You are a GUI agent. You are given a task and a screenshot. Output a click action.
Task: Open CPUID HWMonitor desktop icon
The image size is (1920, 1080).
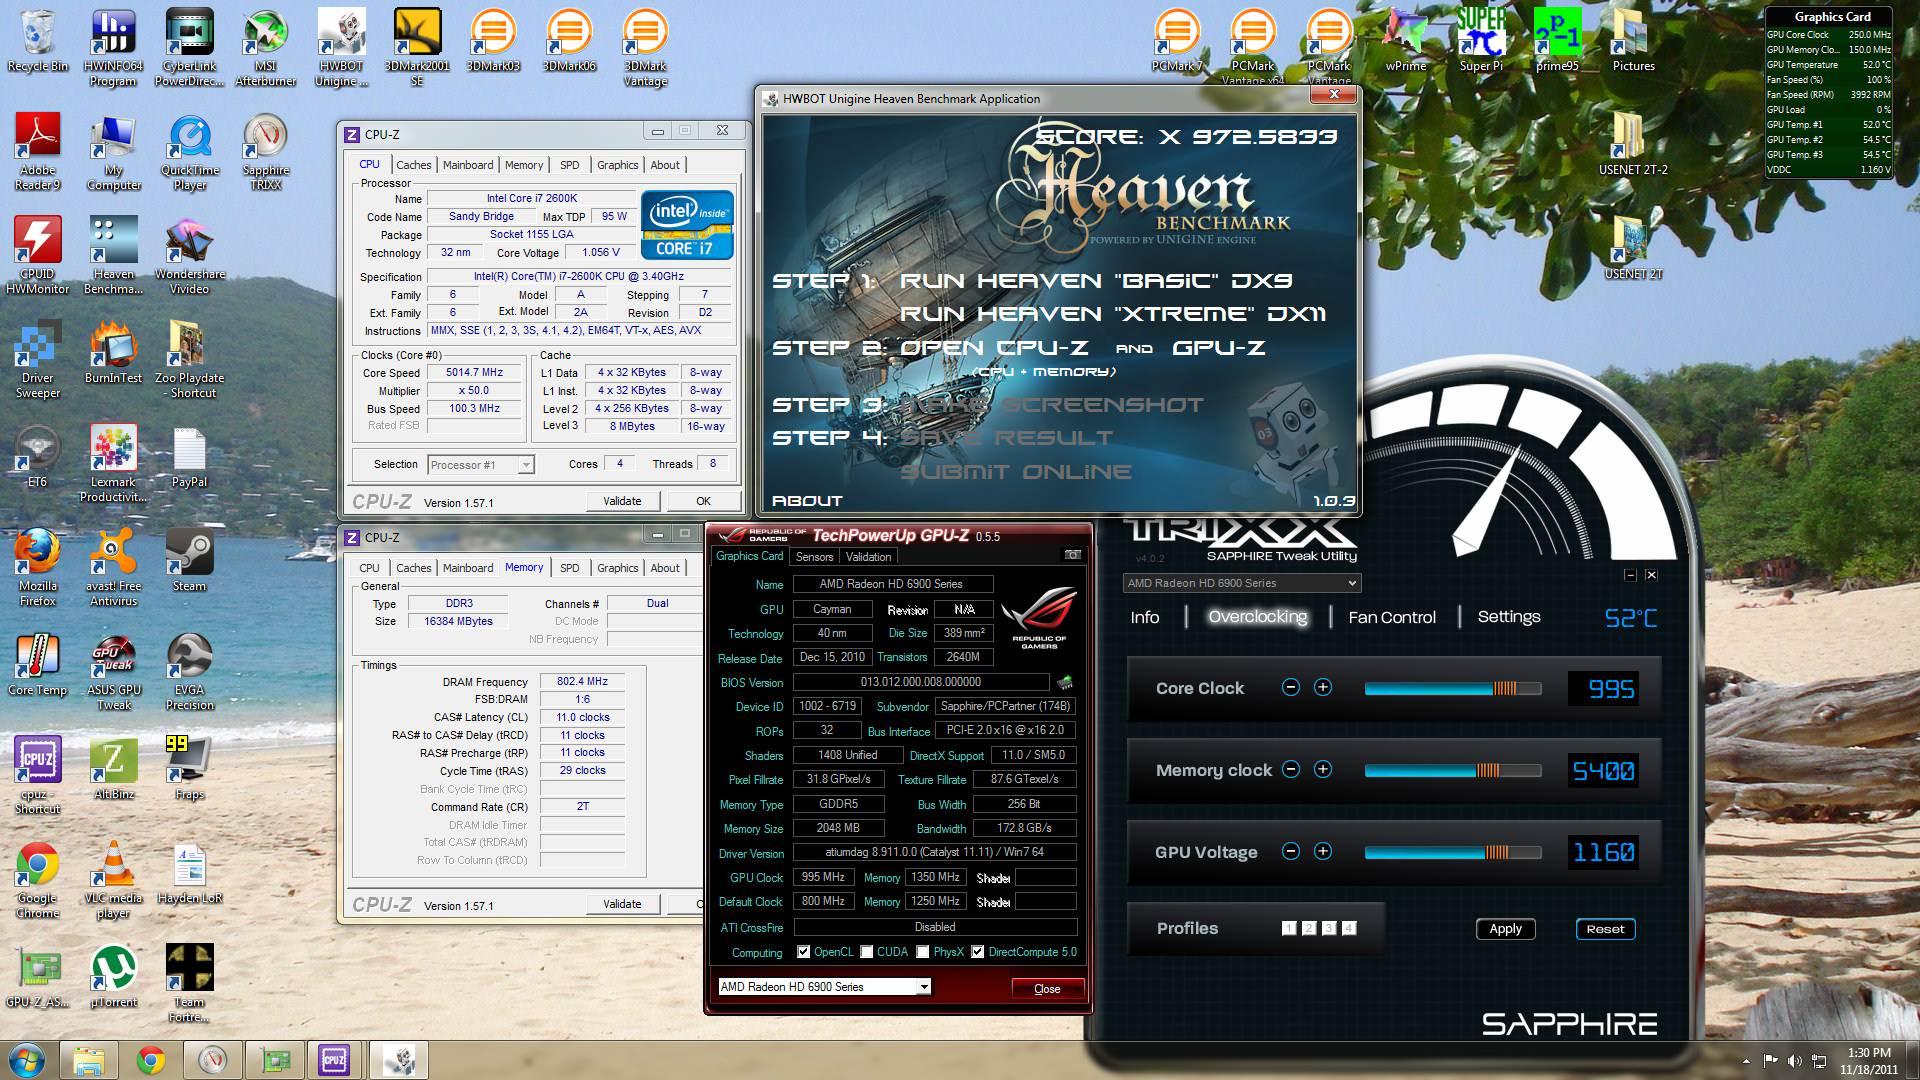coord(37,256)
